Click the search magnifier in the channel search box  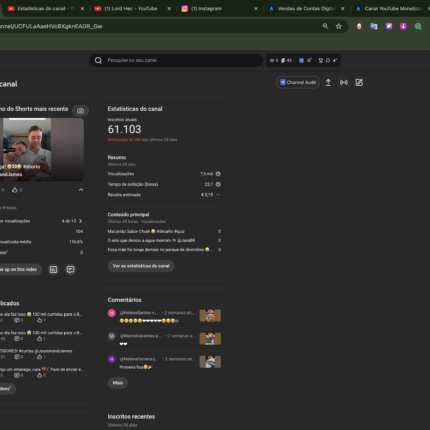click(98, 60)
